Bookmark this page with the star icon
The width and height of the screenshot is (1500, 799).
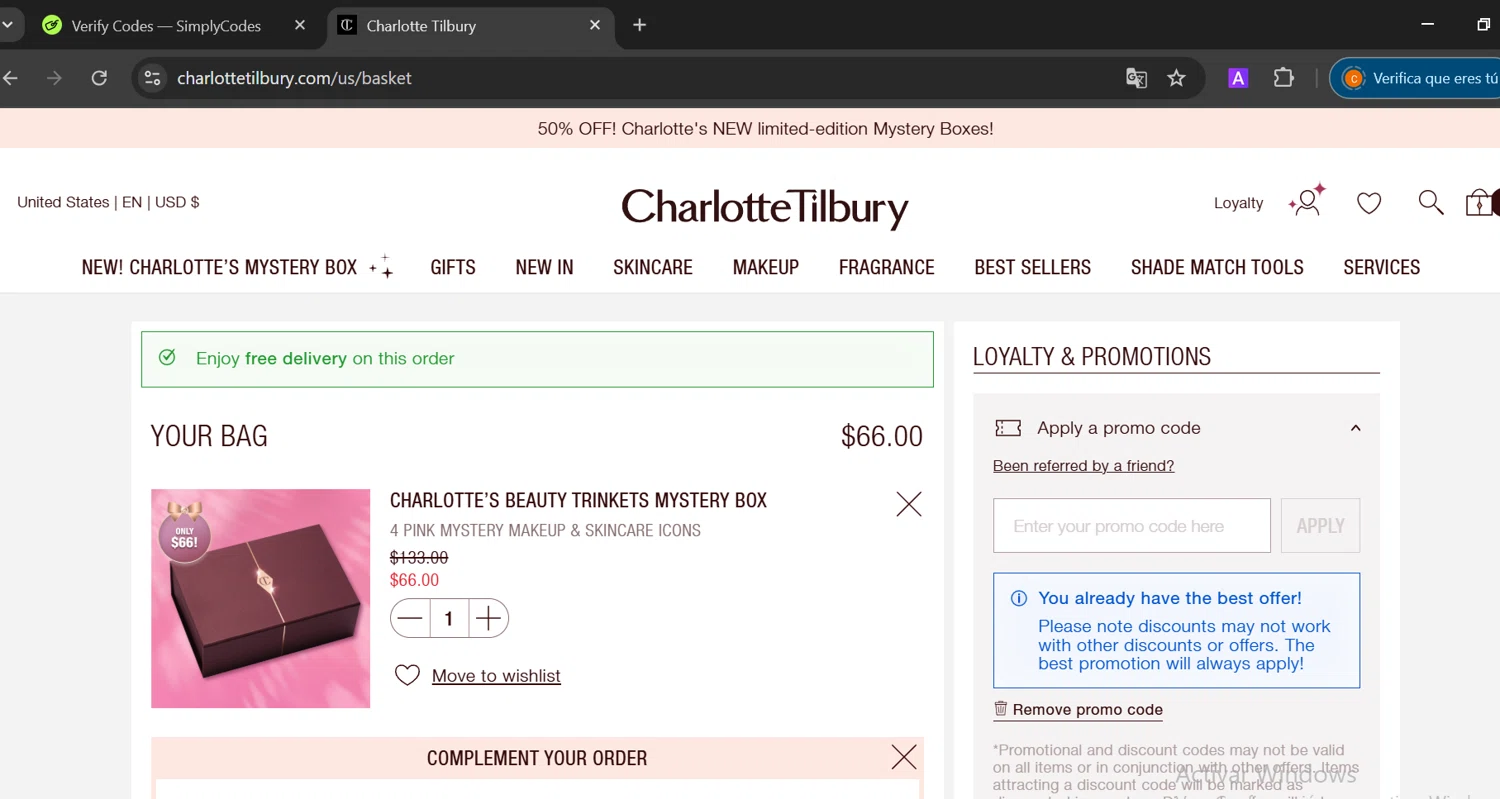tap(1177, 78)
